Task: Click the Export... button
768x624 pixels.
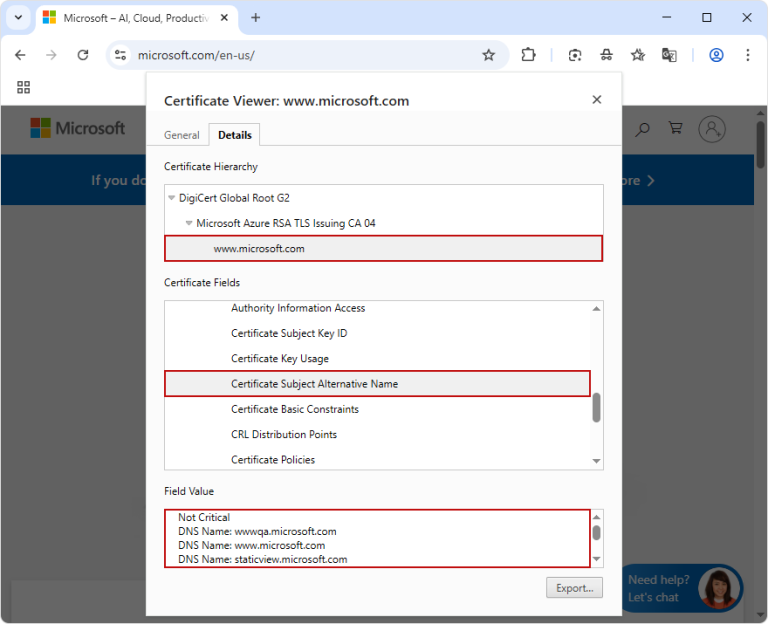Action: click(574, 588)
